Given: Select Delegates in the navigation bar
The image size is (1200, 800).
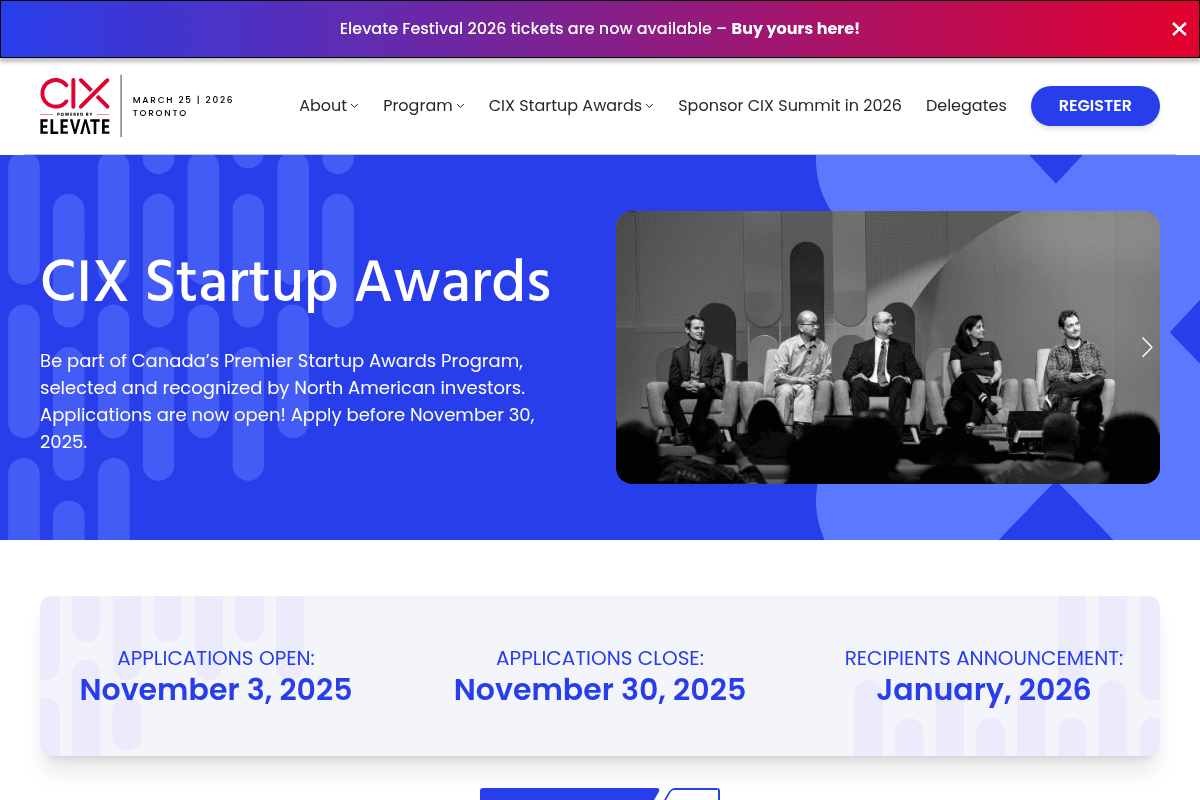Looking at the screenshot, I should click(966, 105).
